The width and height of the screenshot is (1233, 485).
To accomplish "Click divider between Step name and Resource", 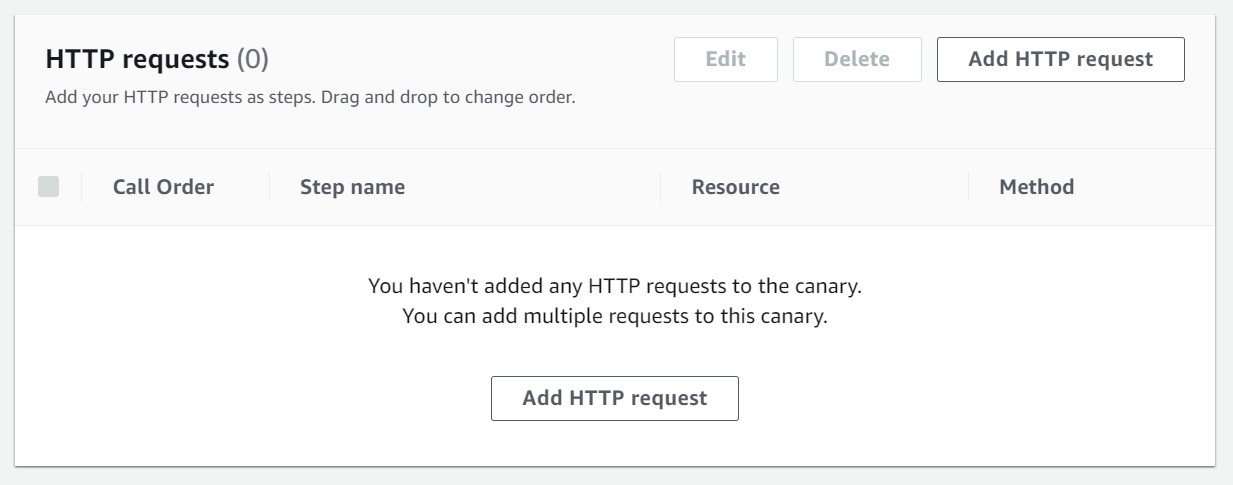I will 661,187.
